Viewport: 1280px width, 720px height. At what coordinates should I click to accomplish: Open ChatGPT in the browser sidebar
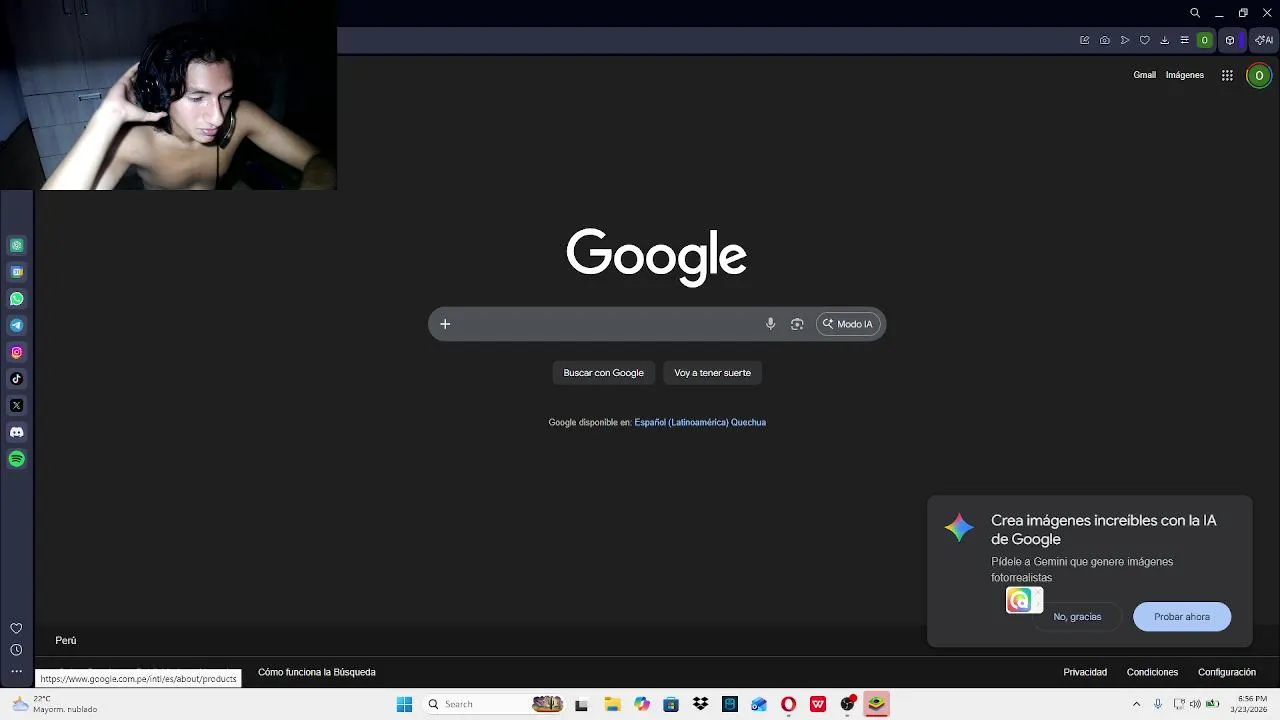pos(17,245)
